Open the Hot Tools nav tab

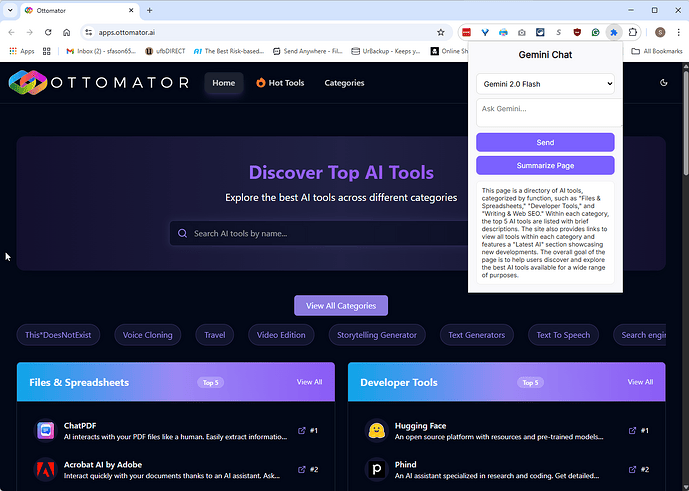click(x=280, y=83)
